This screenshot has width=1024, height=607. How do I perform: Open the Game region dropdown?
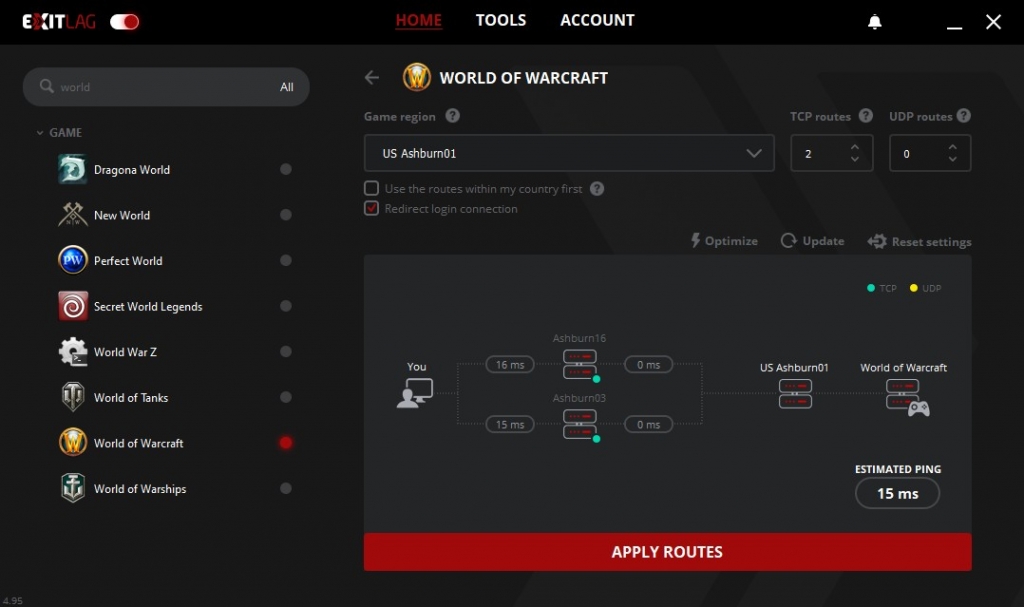[x=568, y=153]
